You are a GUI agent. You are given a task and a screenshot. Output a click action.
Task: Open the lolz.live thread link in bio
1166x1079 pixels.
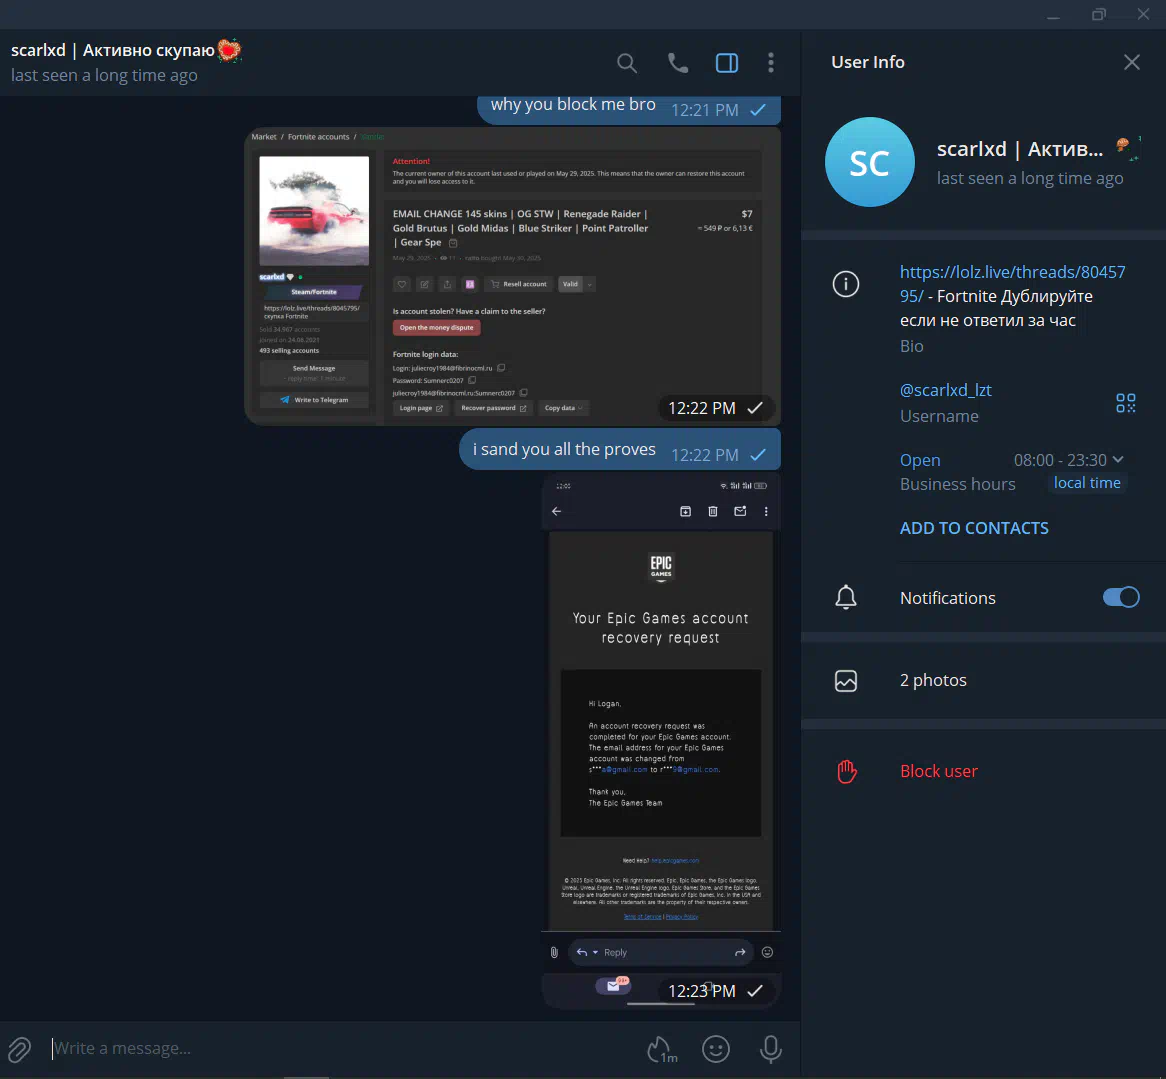[1012, 284]
